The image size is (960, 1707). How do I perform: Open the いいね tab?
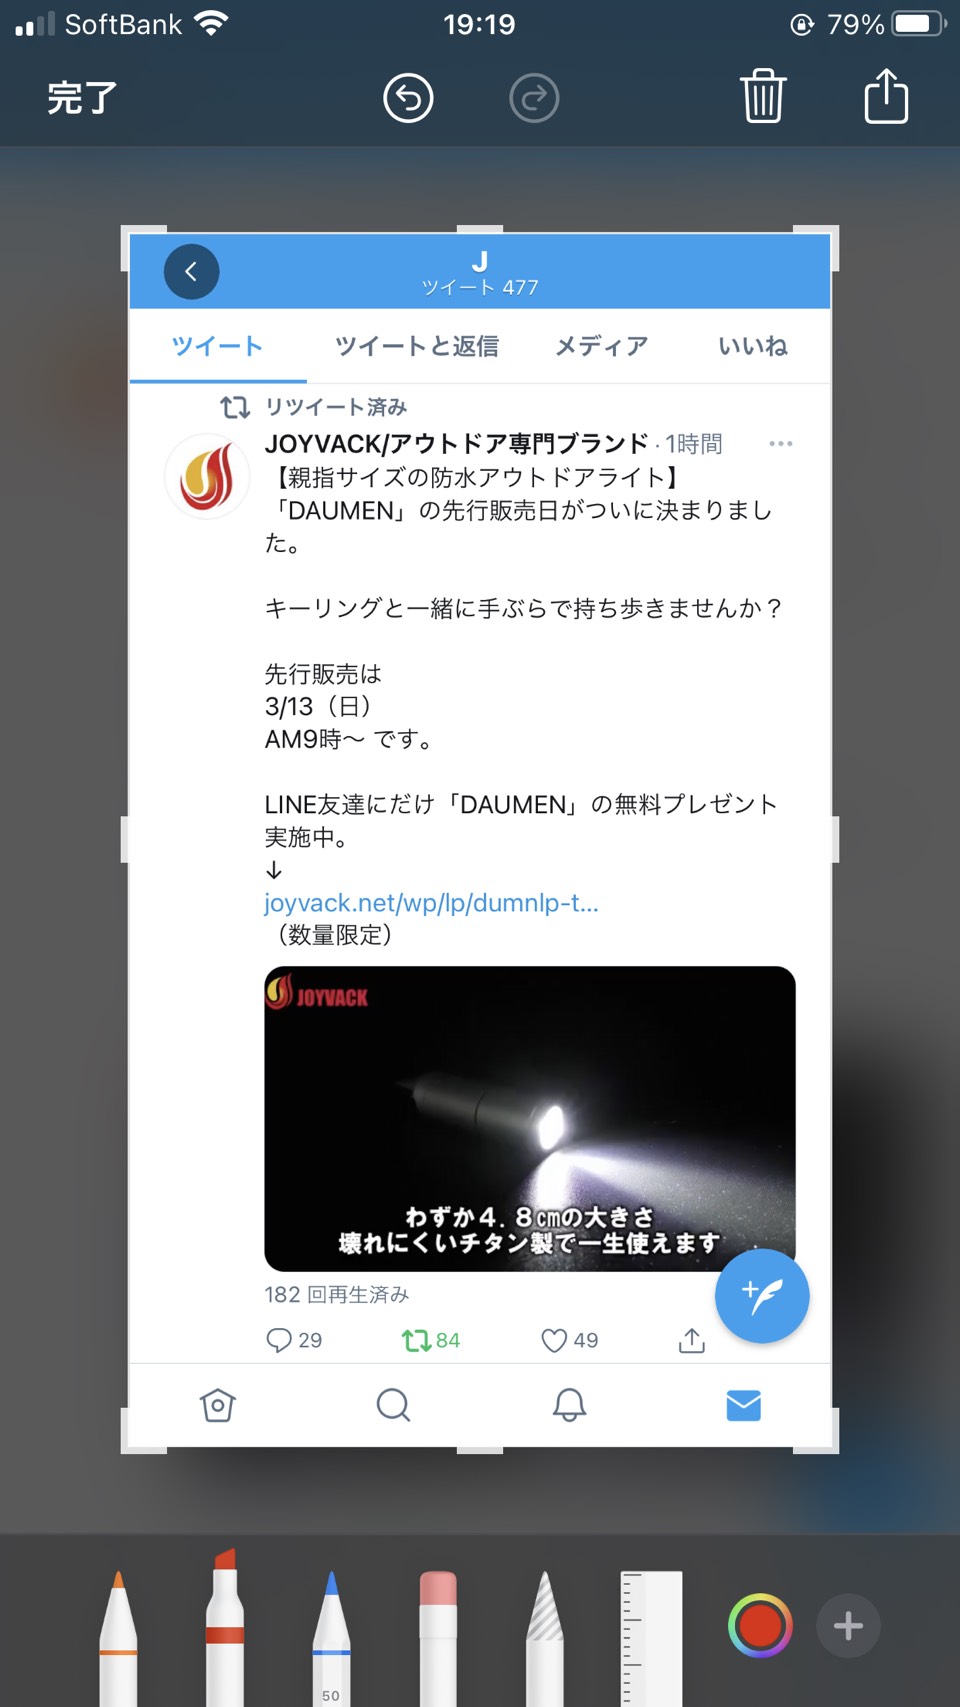pyautogui.click(x=753, y=346)
